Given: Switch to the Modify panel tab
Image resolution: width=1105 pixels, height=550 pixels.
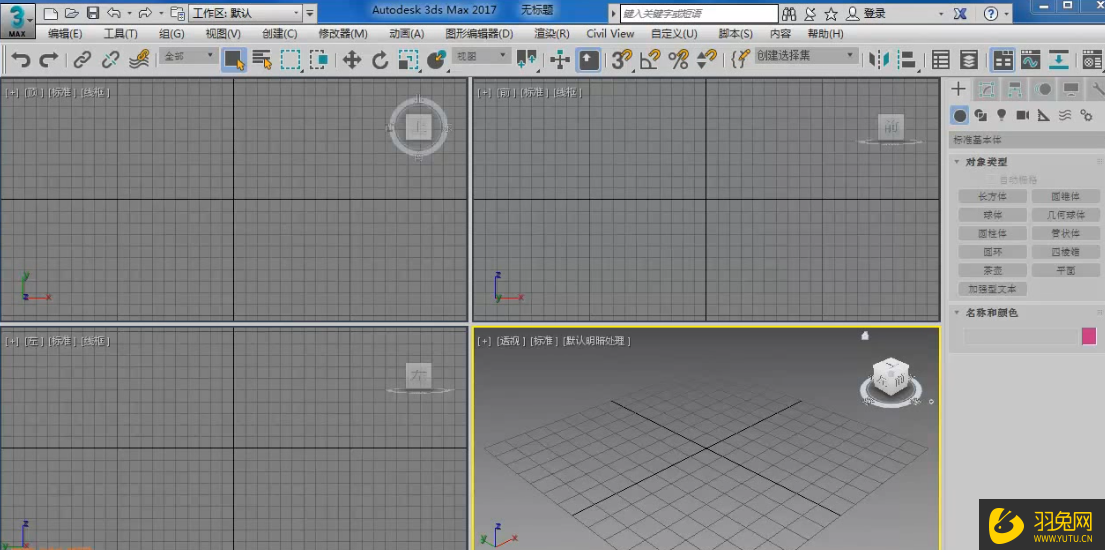Looking at the screenshot, I should pos(986,89).
